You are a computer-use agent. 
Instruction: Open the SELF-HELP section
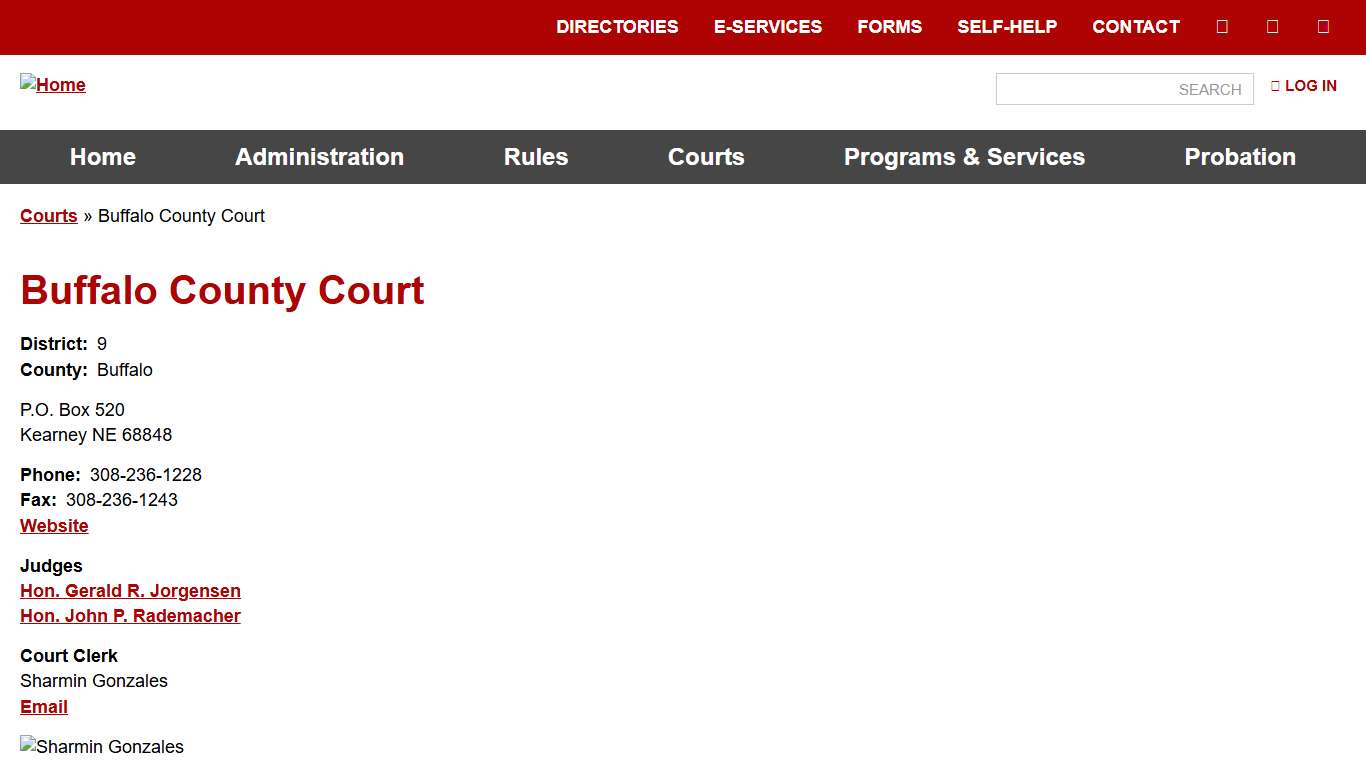click(x=1007, y=27)
